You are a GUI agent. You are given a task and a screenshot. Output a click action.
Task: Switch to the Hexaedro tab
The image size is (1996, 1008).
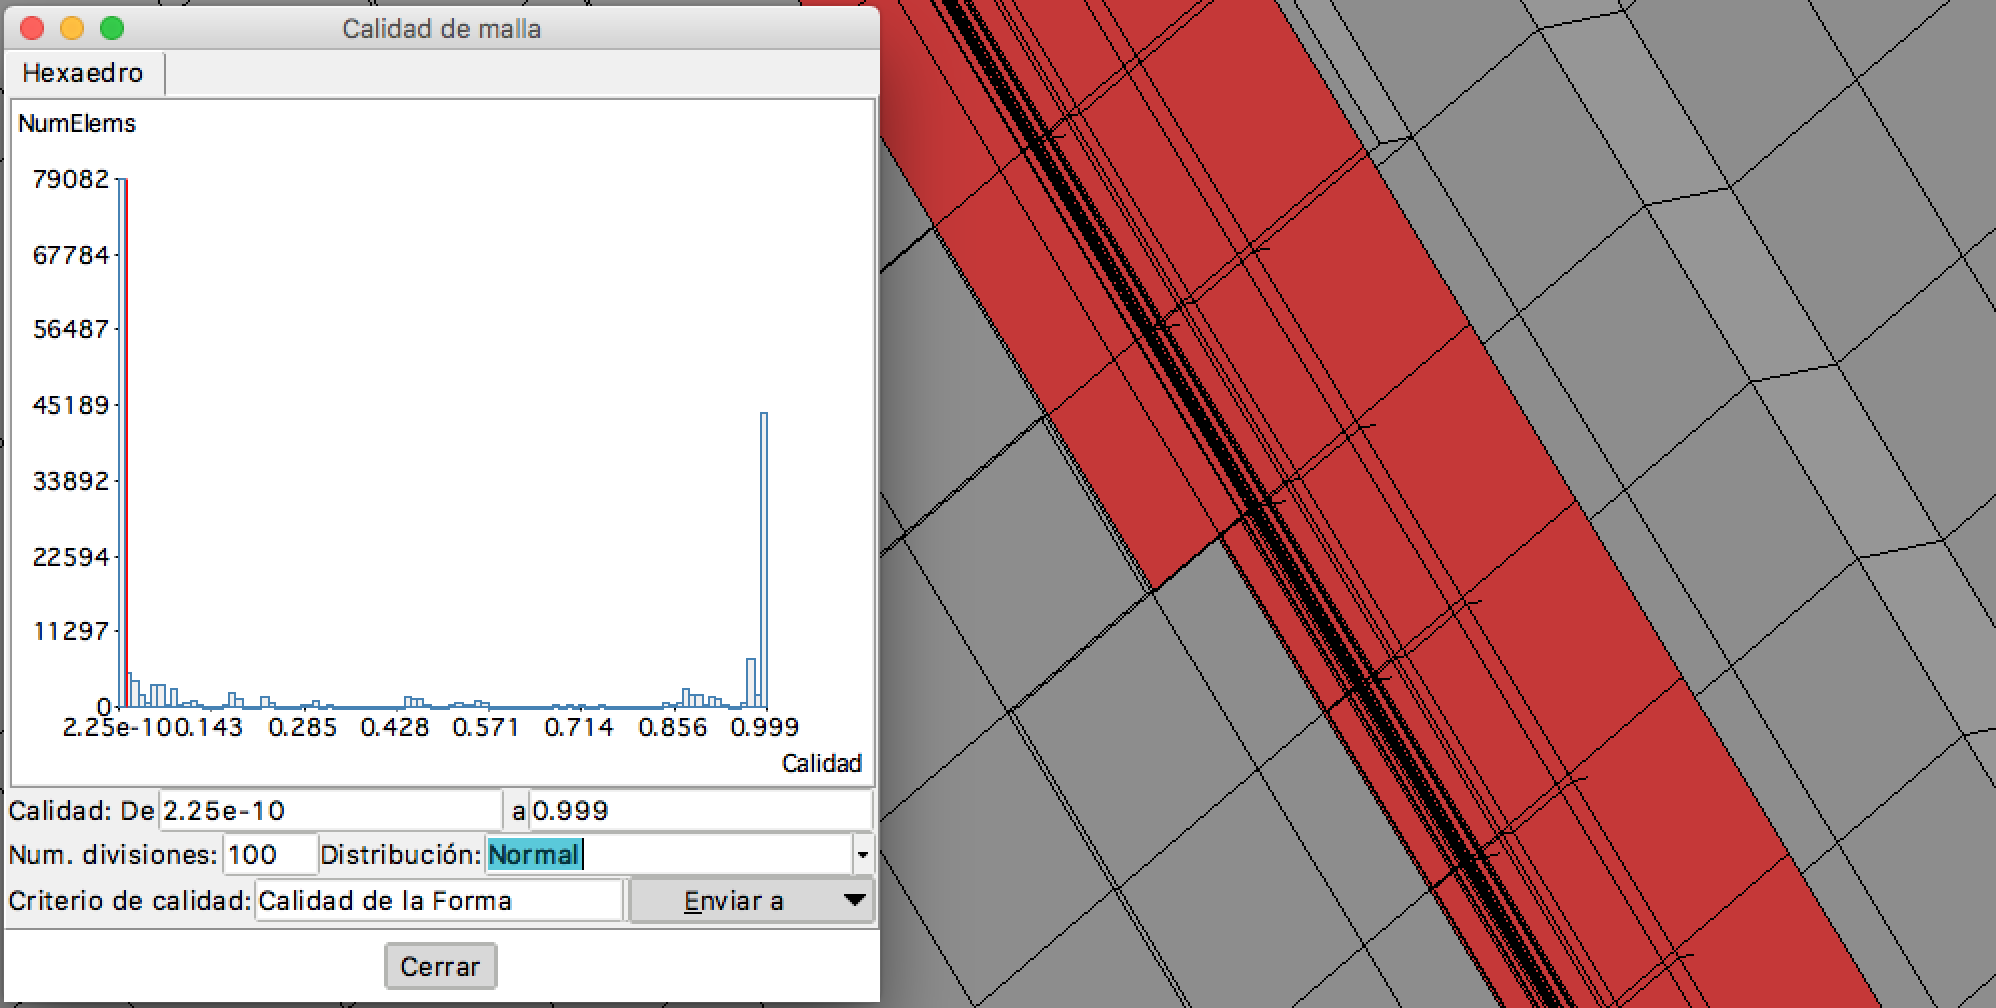[83, 74]
